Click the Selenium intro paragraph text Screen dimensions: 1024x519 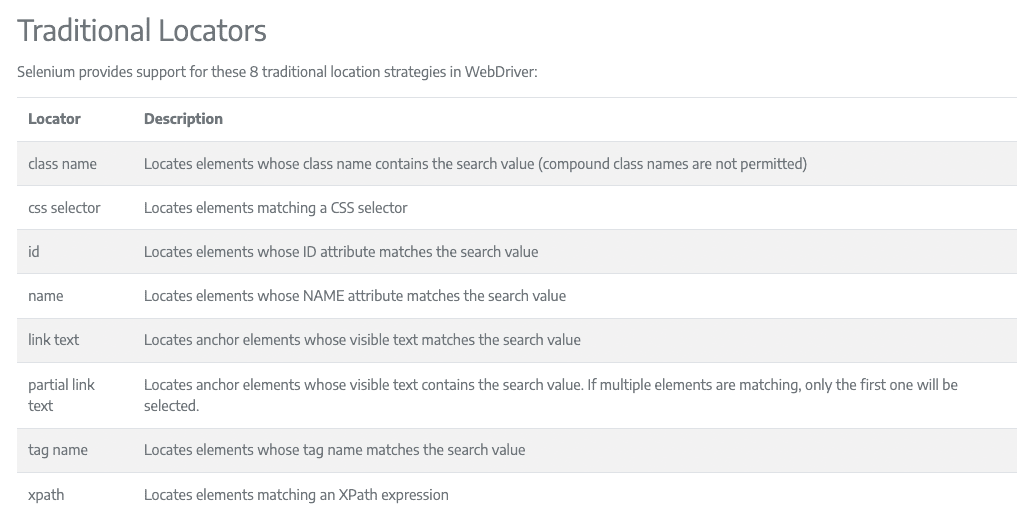click(277, 72)
